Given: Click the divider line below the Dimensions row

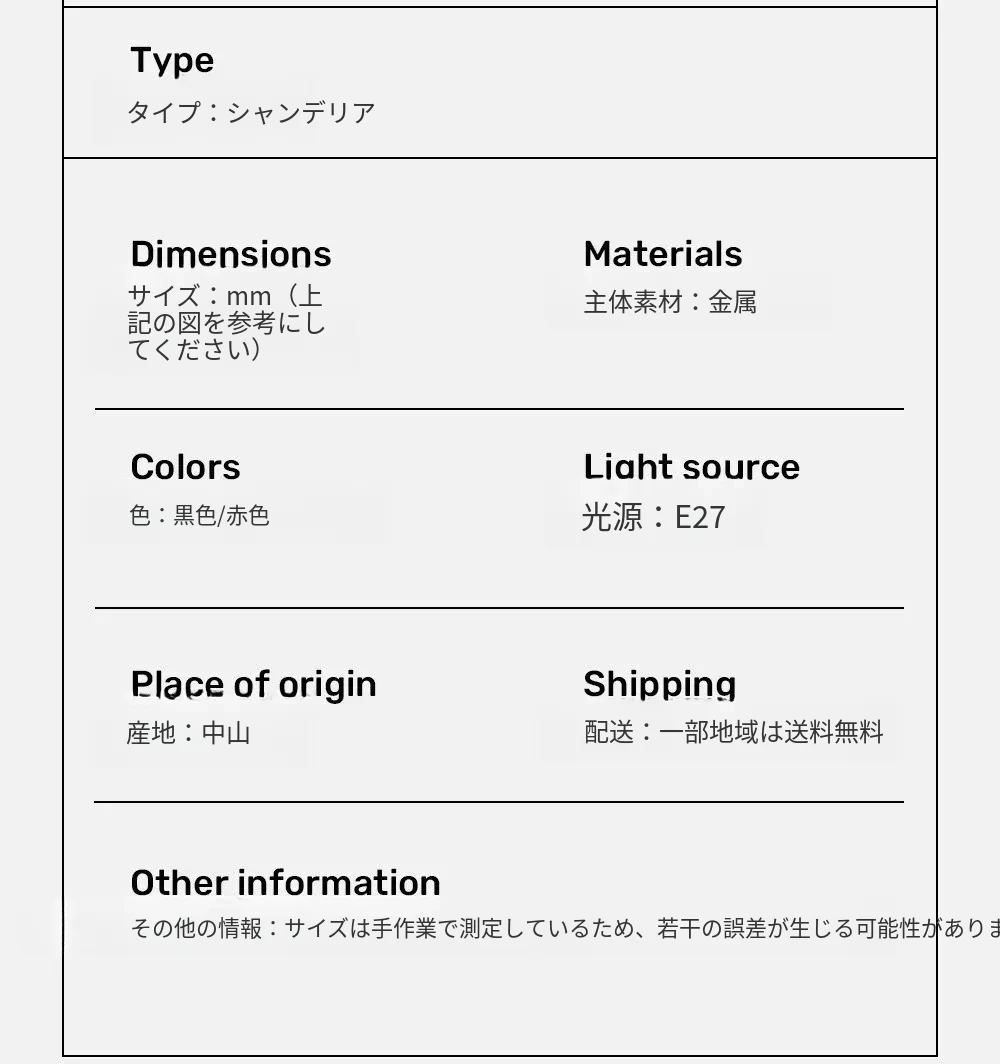Looking at the screenshot, I should tap(500, 409).
